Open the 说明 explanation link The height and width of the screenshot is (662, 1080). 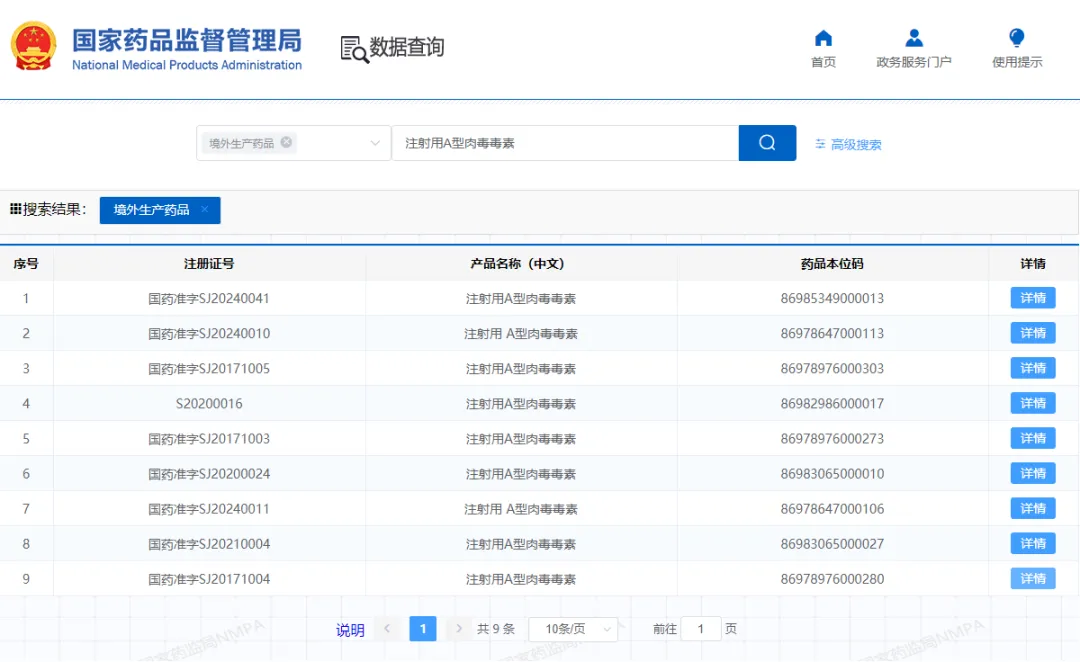[350, 628]
